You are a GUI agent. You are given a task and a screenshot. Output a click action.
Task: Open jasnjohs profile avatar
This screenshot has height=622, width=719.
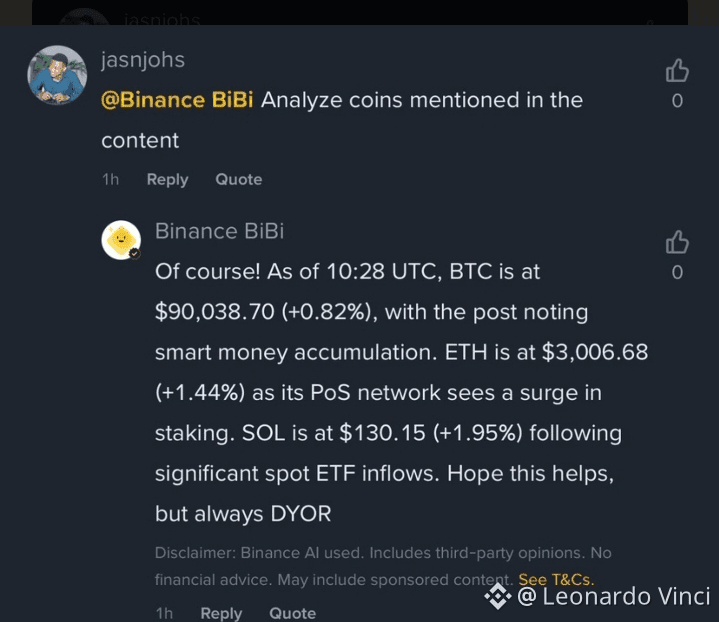pyautogui.click(x=57, y=75)
